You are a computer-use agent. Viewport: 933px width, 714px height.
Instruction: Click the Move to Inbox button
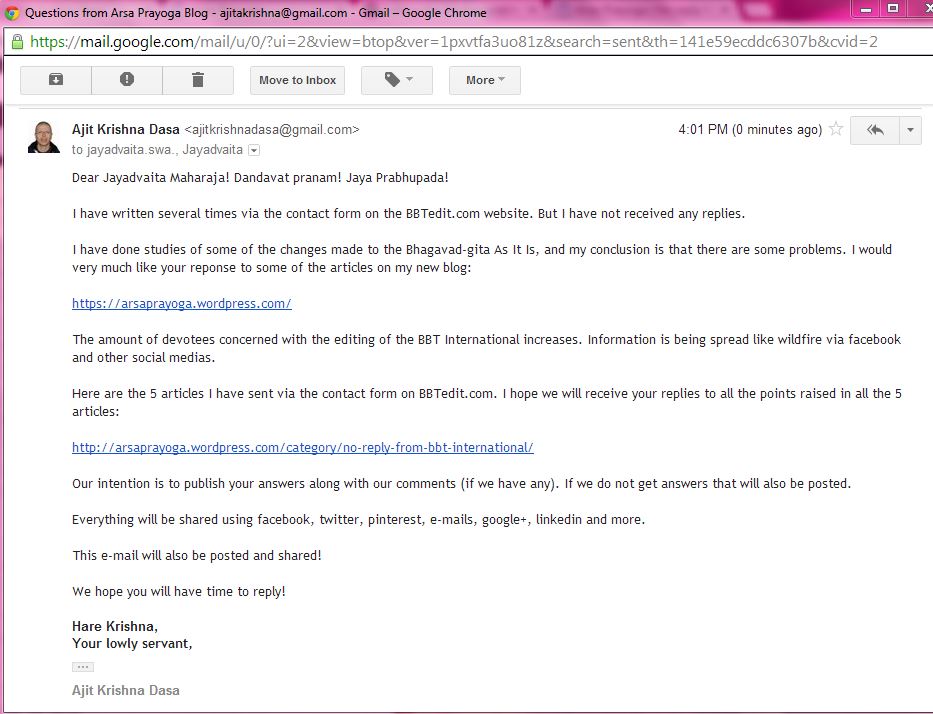point(298,80)
